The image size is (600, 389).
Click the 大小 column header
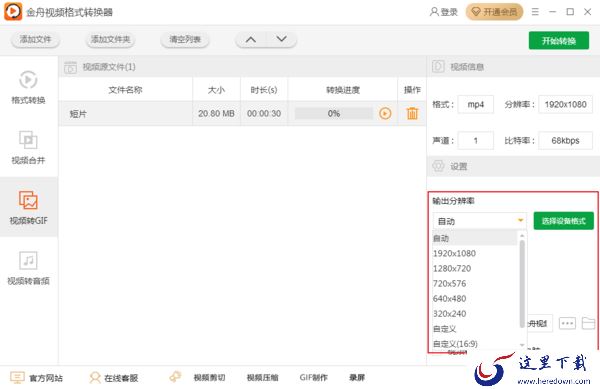click(216, 90)
